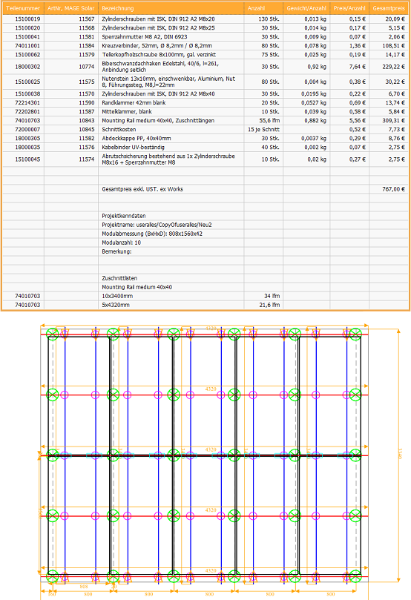Screen dimensions: 411x600
Task: Select part number 18000302 cell
Action: coord(23,67)
